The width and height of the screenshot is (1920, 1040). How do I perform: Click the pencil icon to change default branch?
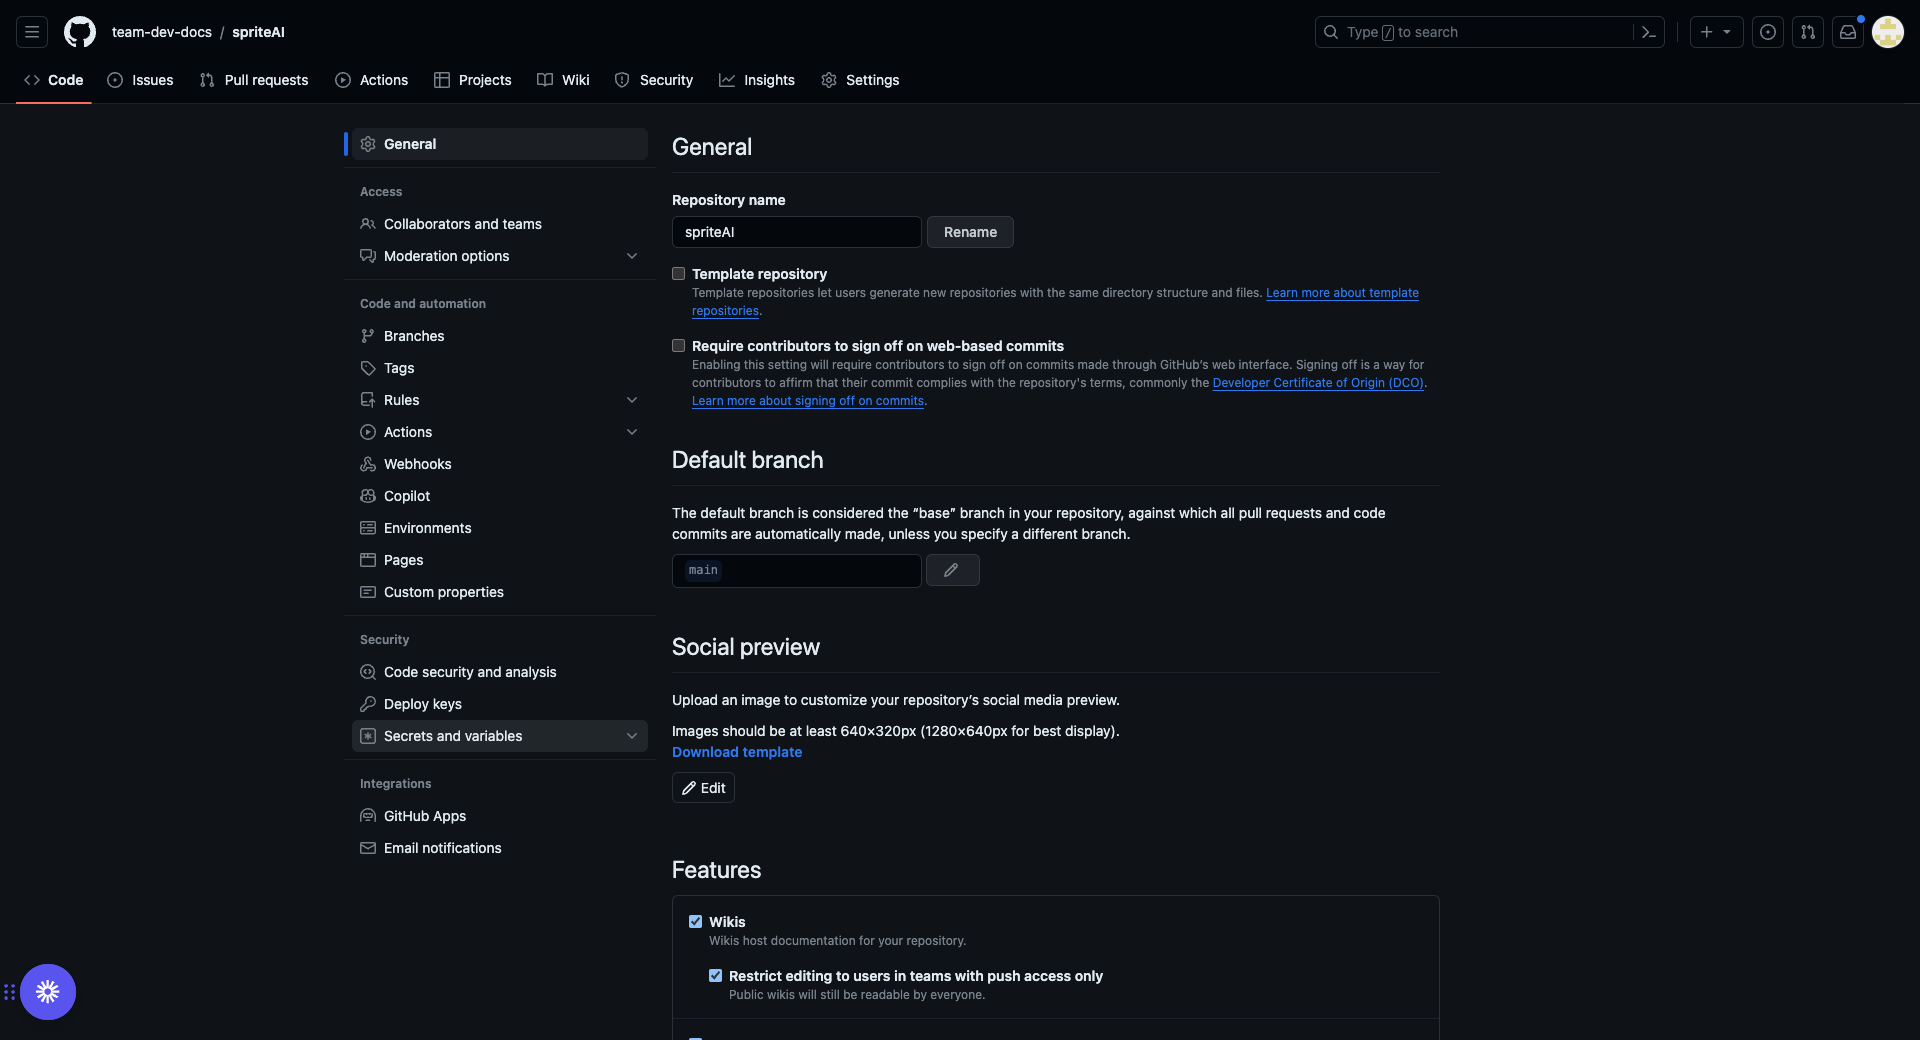pos(952,570)
